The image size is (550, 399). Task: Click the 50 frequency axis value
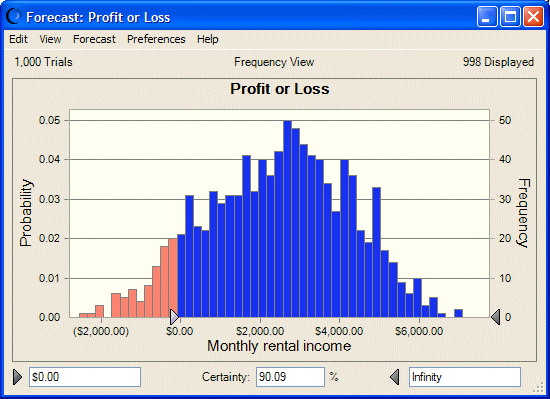click(505, 120)
